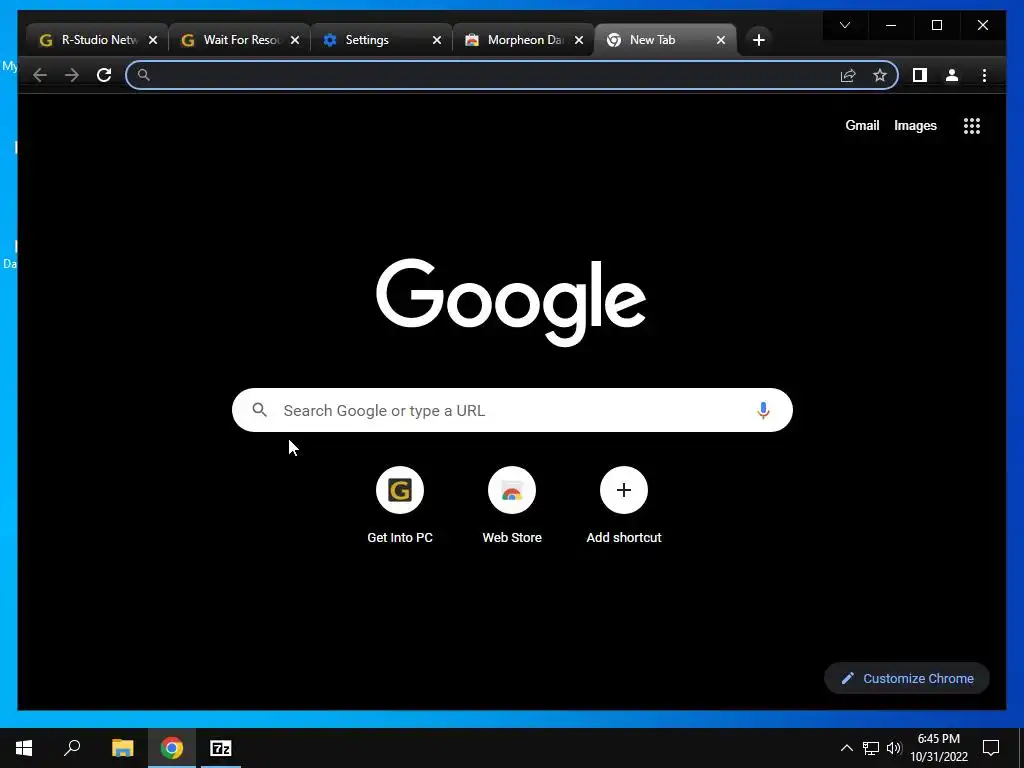Close the Wait For Resource tab
The image size is (1024, 768).
pos(295,40)
